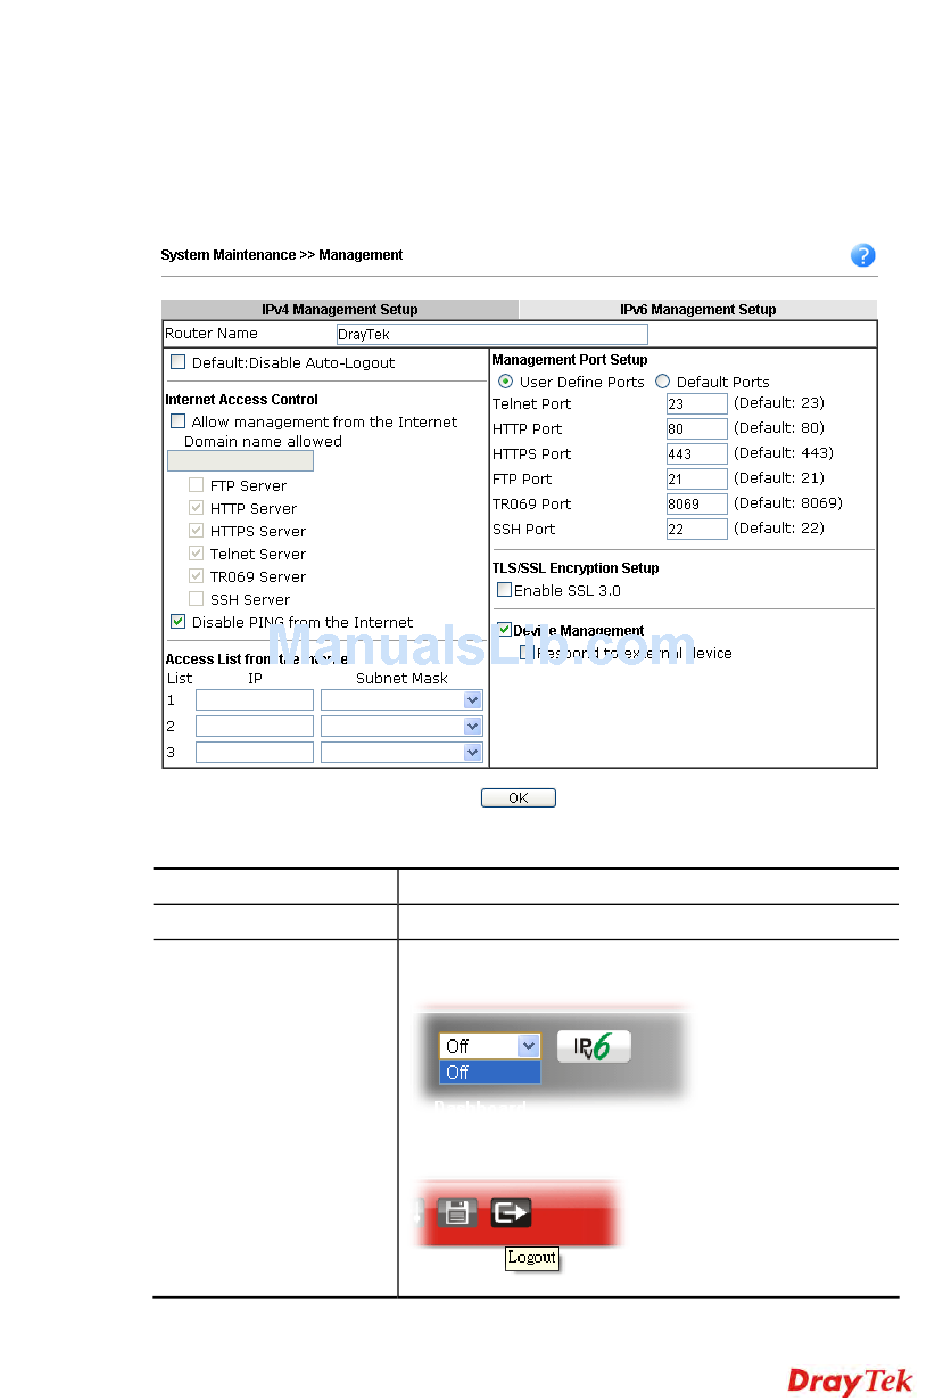
Task: Open Subnet Mask dropdown for list 2
Action: pos(473,726)
